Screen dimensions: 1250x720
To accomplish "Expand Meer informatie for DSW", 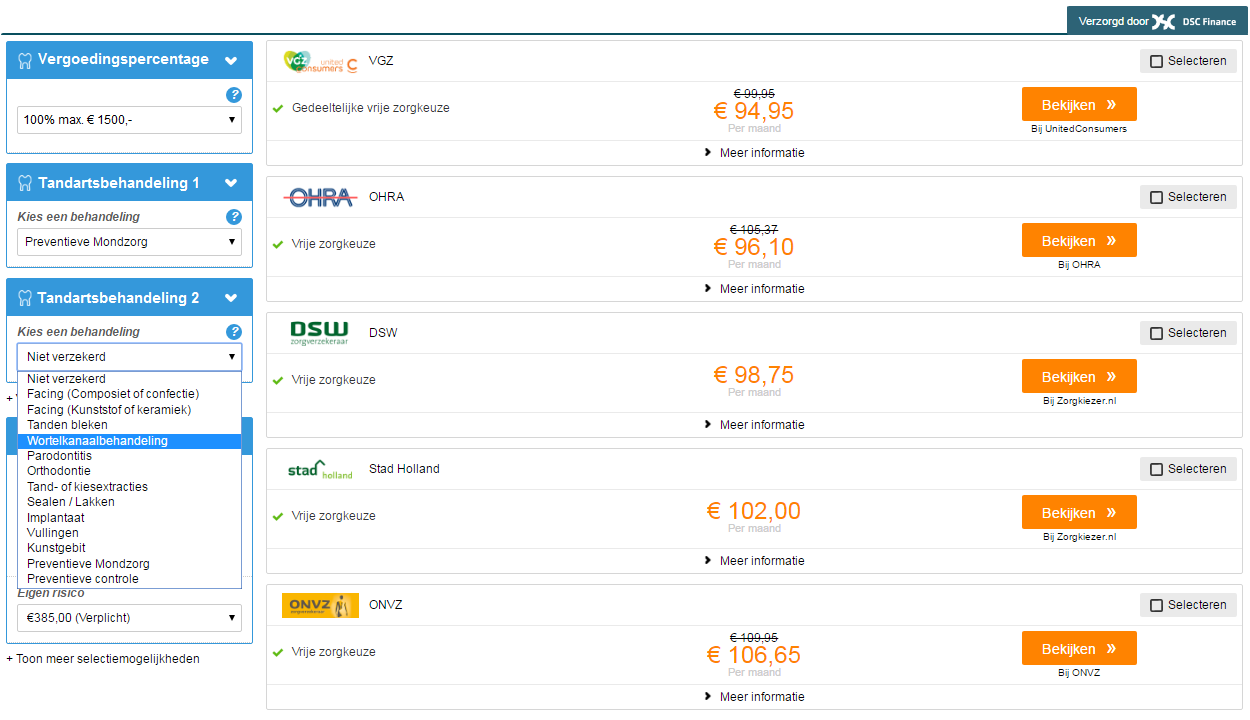I will [754, 425].
